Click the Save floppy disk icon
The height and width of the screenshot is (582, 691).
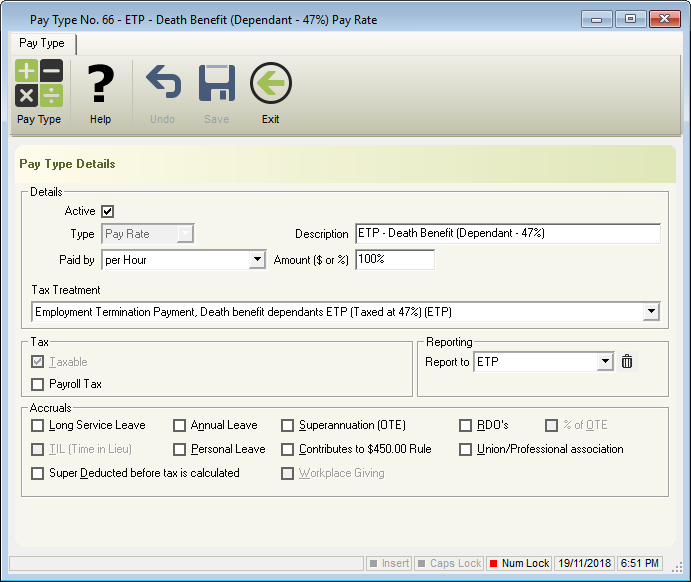tap(216, 83)
